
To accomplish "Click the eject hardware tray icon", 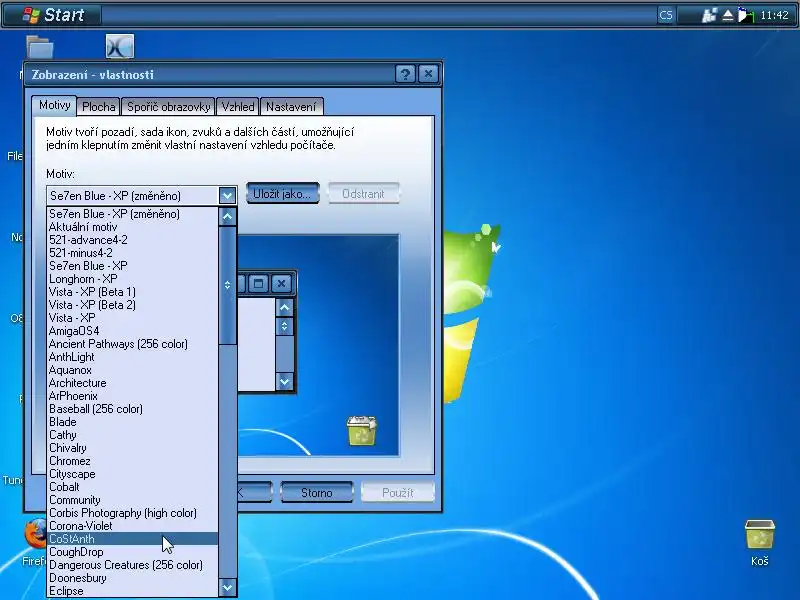I will click(728, 15).
